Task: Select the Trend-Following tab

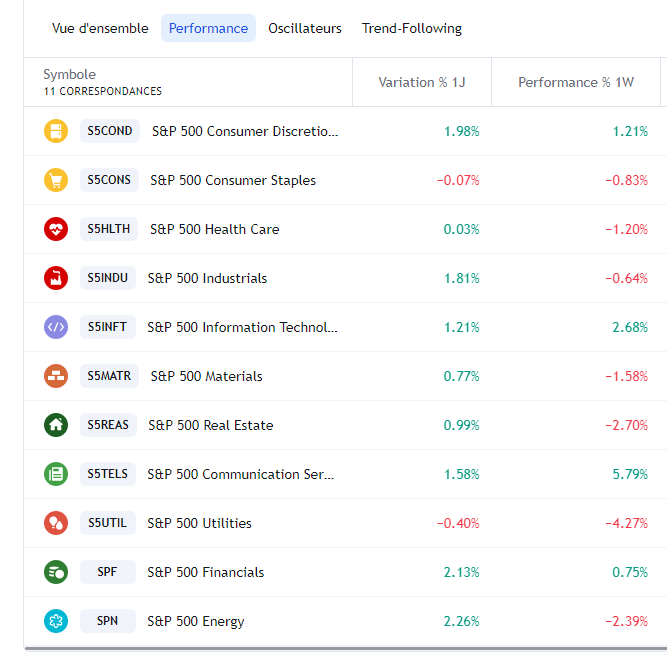Action: (x=412, y=28)
